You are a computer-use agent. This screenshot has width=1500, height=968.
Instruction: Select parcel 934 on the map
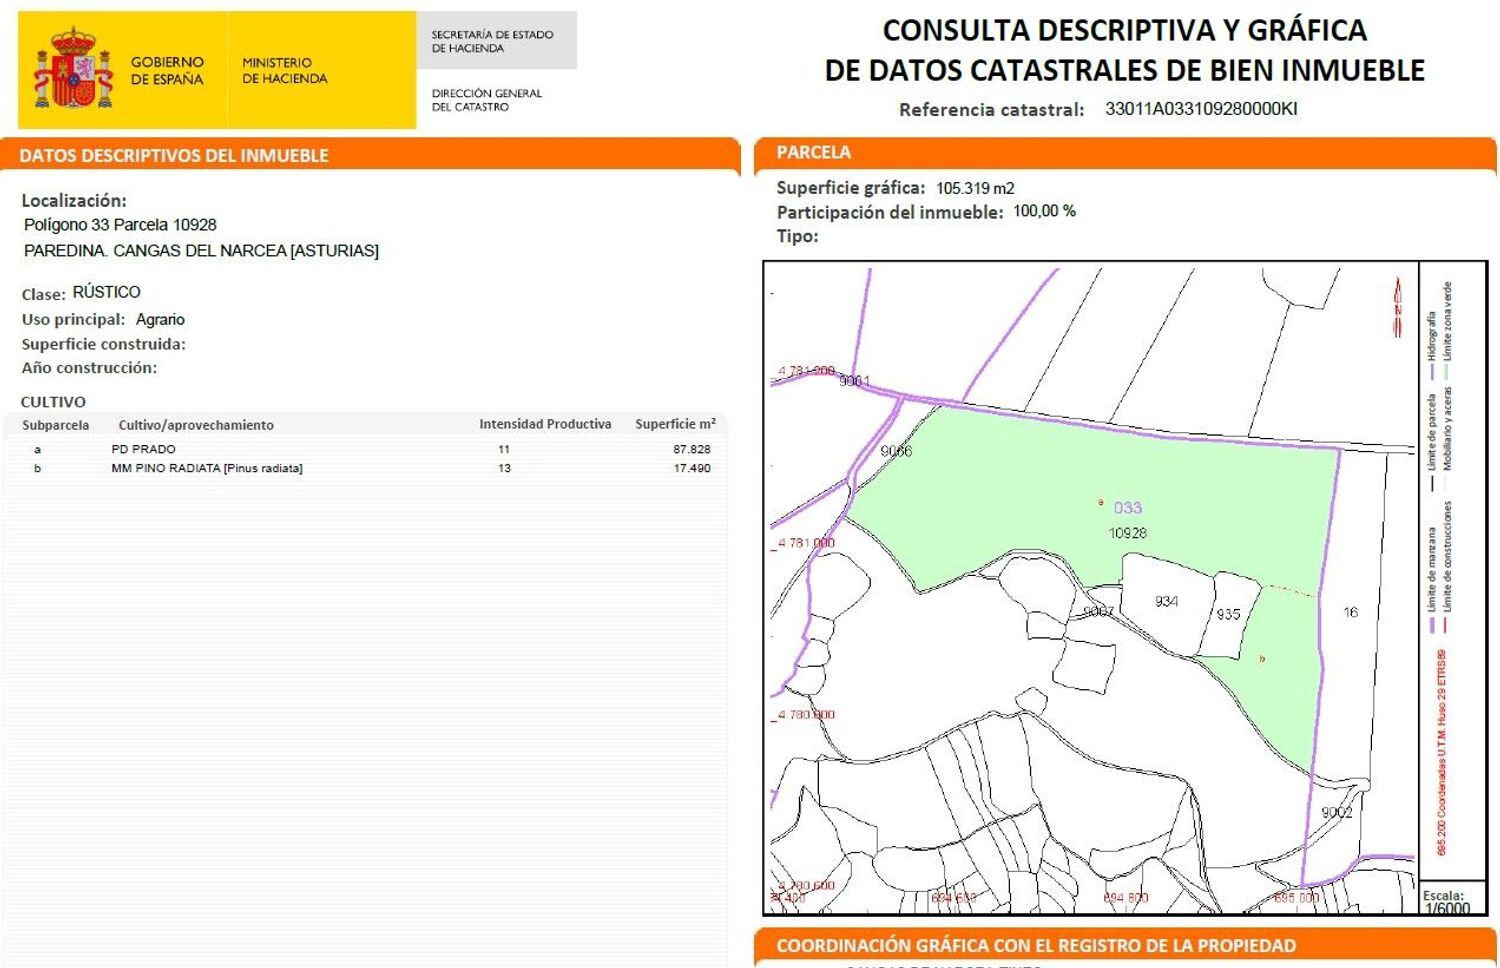point(1165,600)
